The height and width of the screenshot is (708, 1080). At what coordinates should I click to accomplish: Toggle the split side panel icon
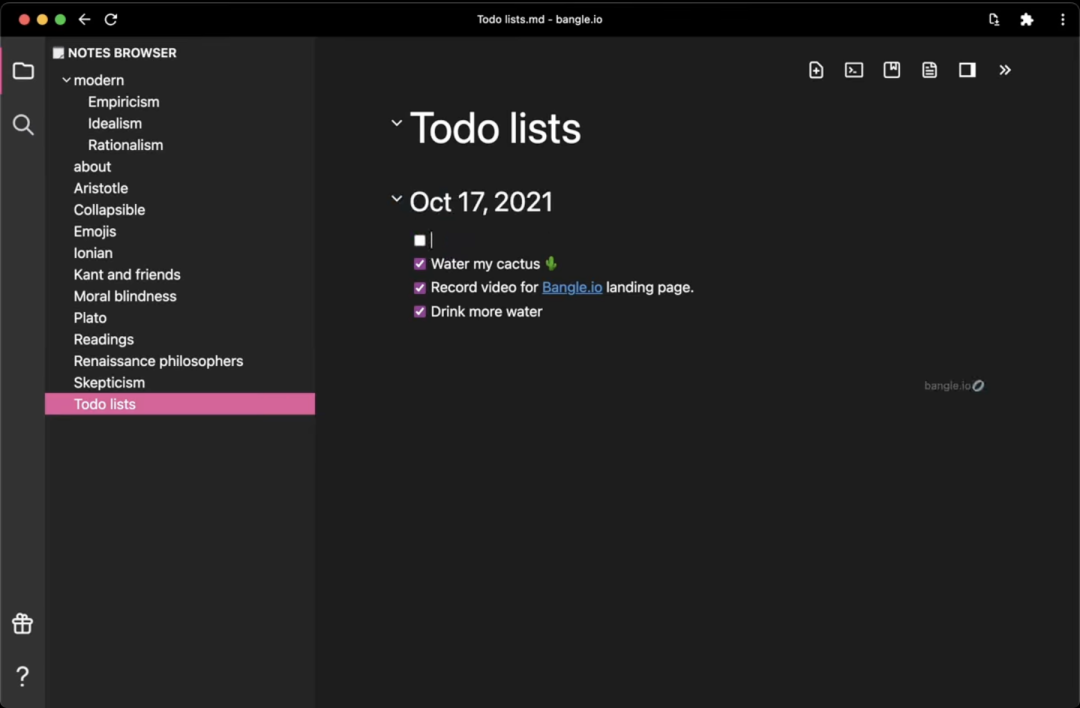coord(967,70)
